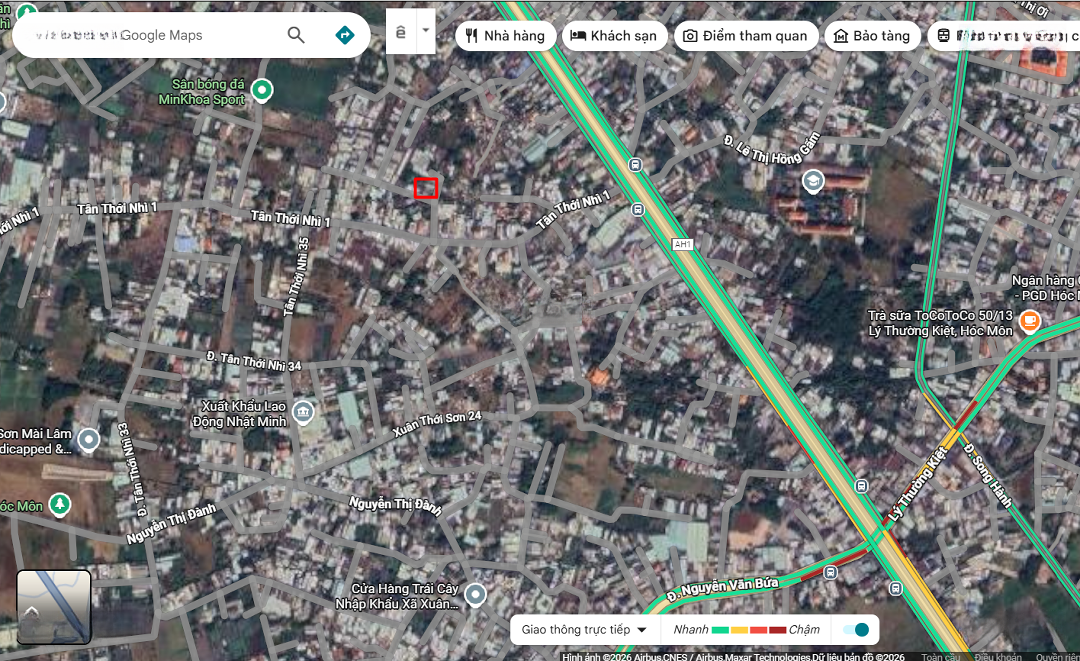Select the Sơn Mài Lâm location pin
This screenshot has height=661, width=1080.
point(89,439)
